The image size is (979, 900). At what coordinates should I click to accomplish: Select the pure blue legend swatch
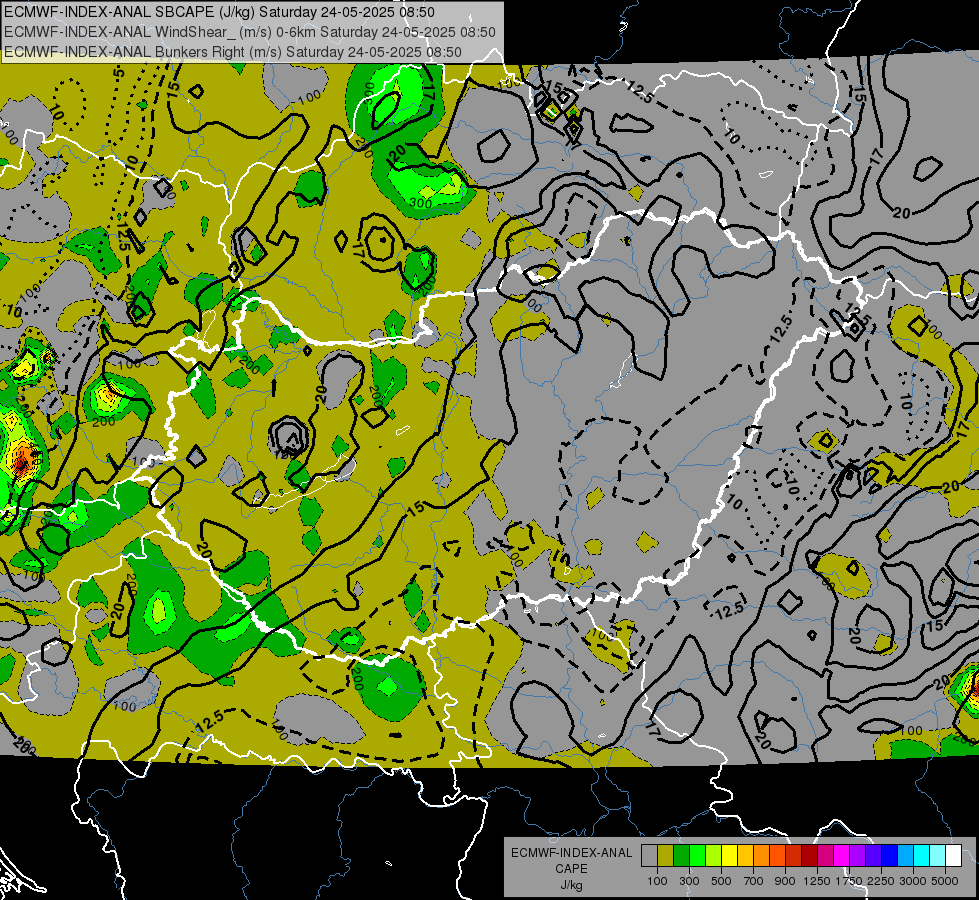(889, 856)
